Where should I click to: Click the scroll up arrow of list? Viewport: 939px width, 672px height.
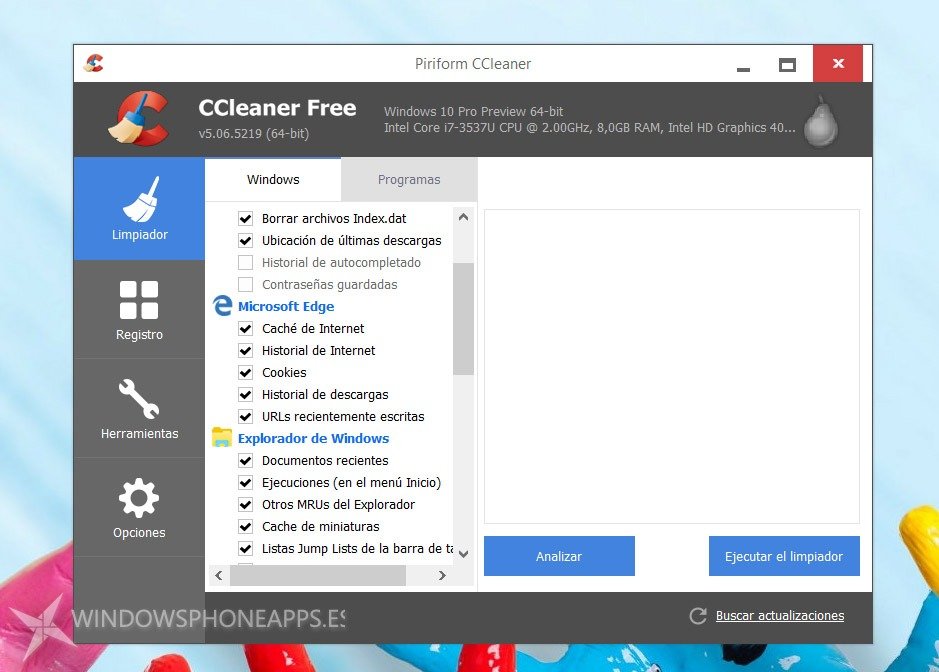pos(464,217)
